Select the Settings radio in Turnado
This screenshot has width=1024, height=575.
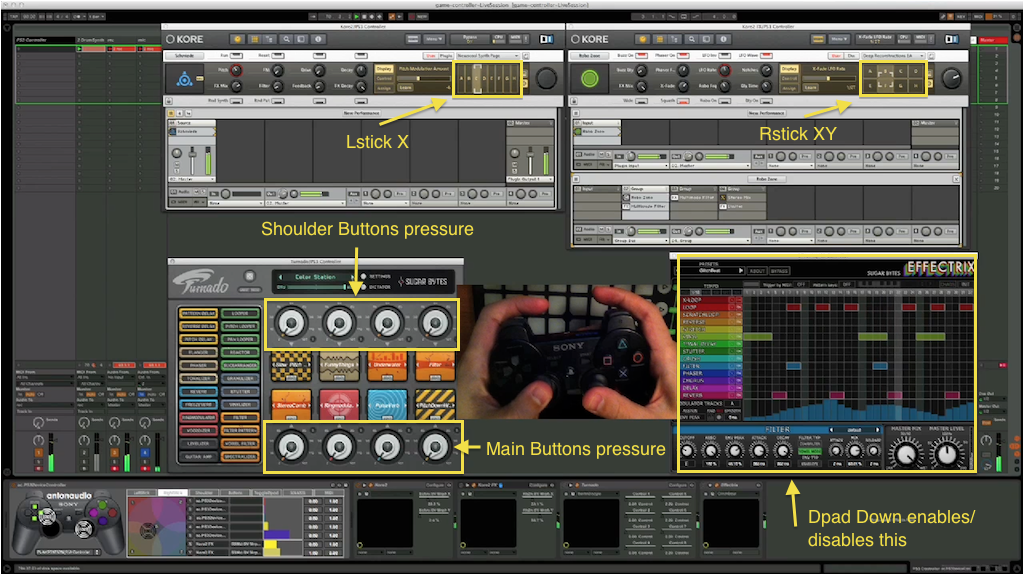(x=363, y=276)
